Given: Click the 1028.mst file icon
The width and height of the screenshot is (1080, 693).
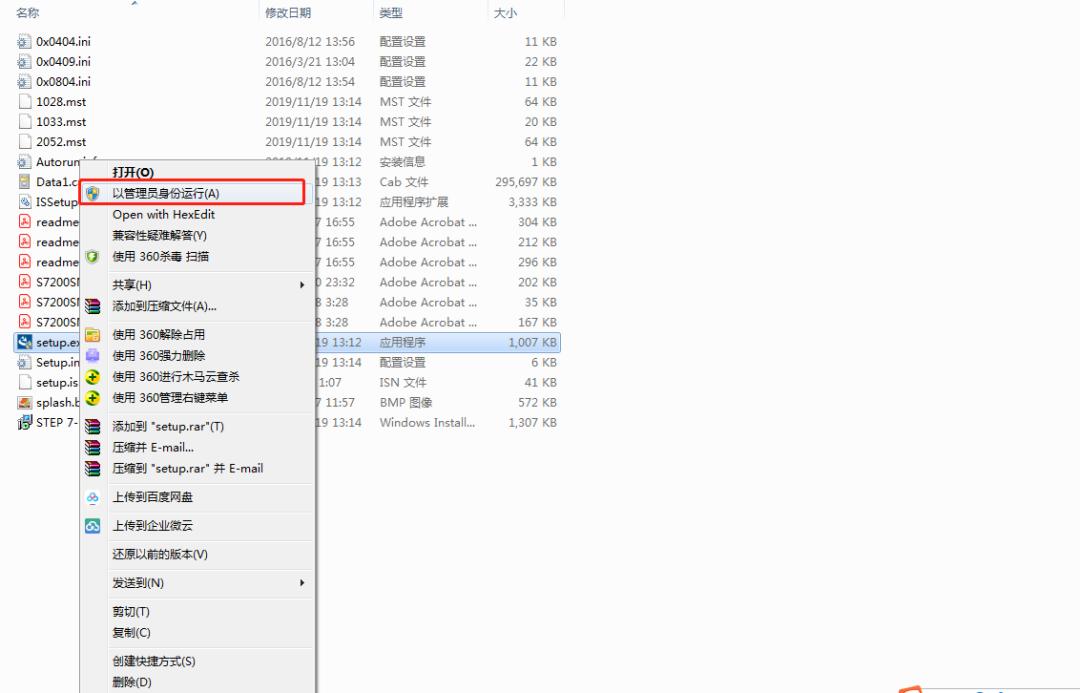Looking at the screenshot, I should [25, 101].
